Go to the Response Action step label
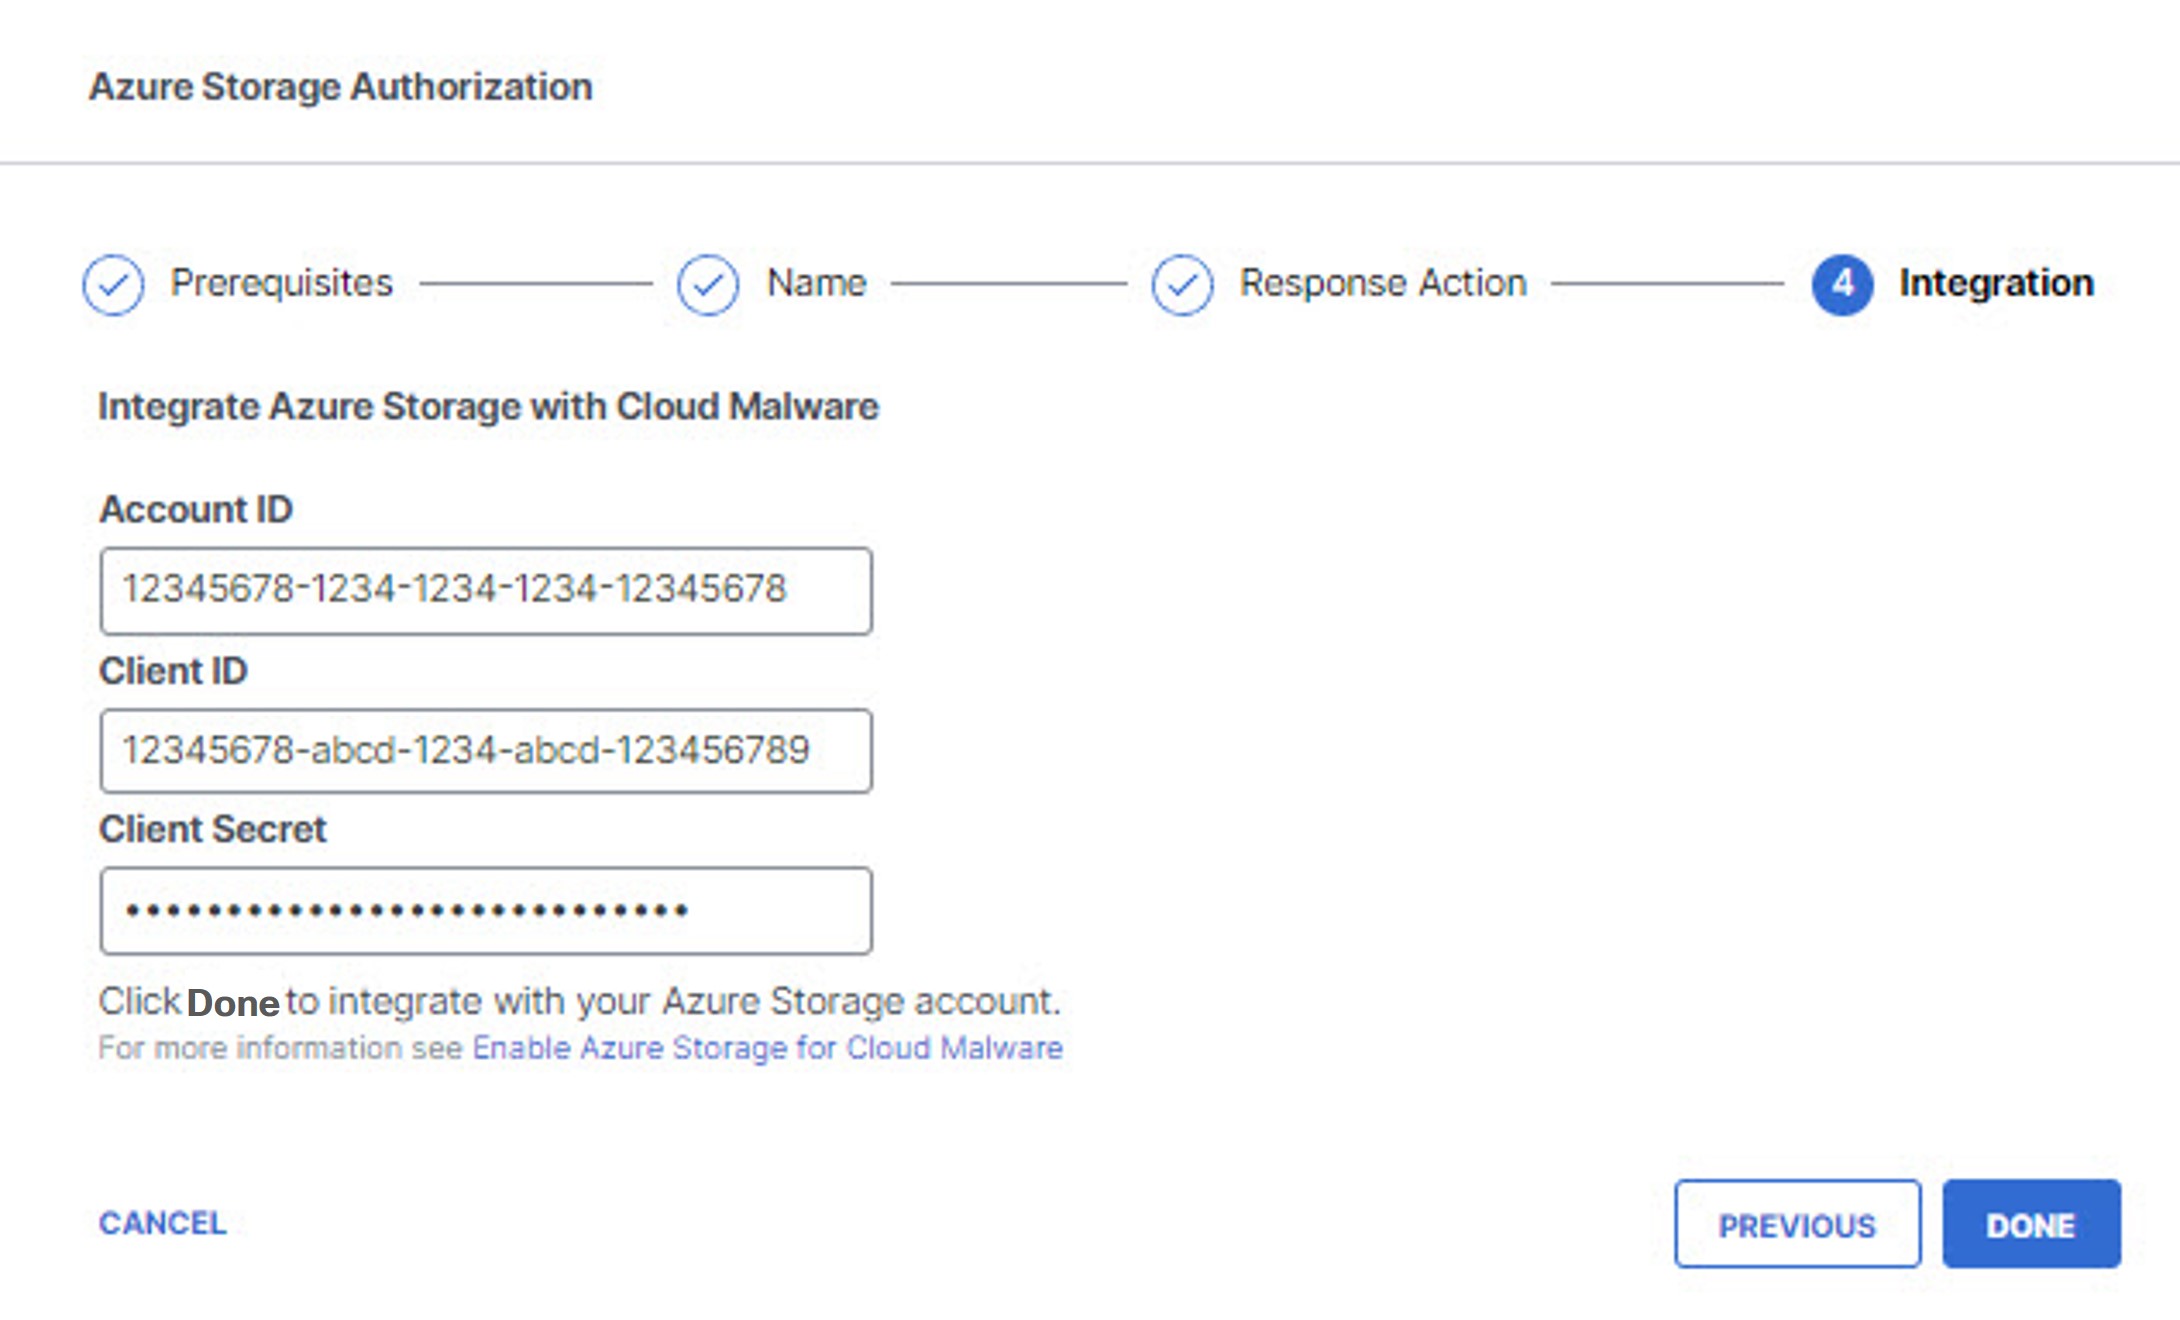Screen dimensions: 2180x1320 click(1383, 284)
